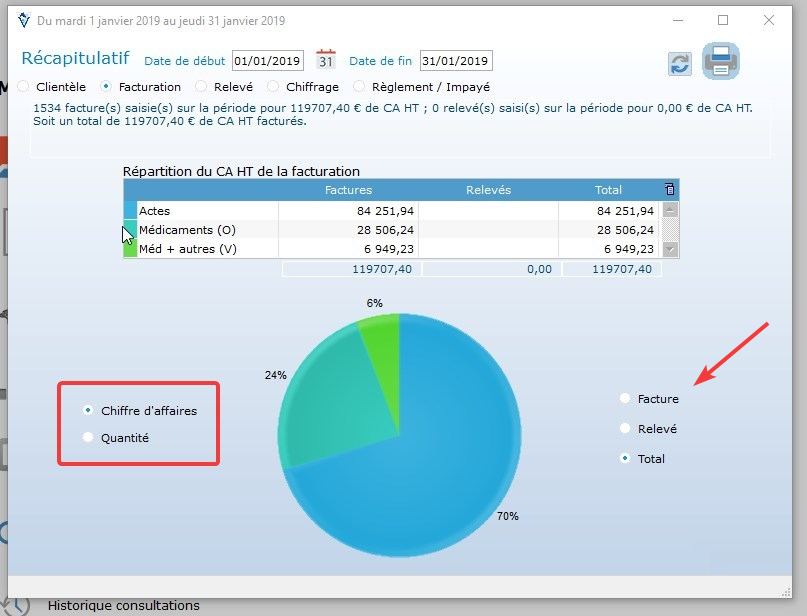Viewport: 807px width, 616px height.
Task: Select the Clientèle radio option
Action: pos(23,86)
